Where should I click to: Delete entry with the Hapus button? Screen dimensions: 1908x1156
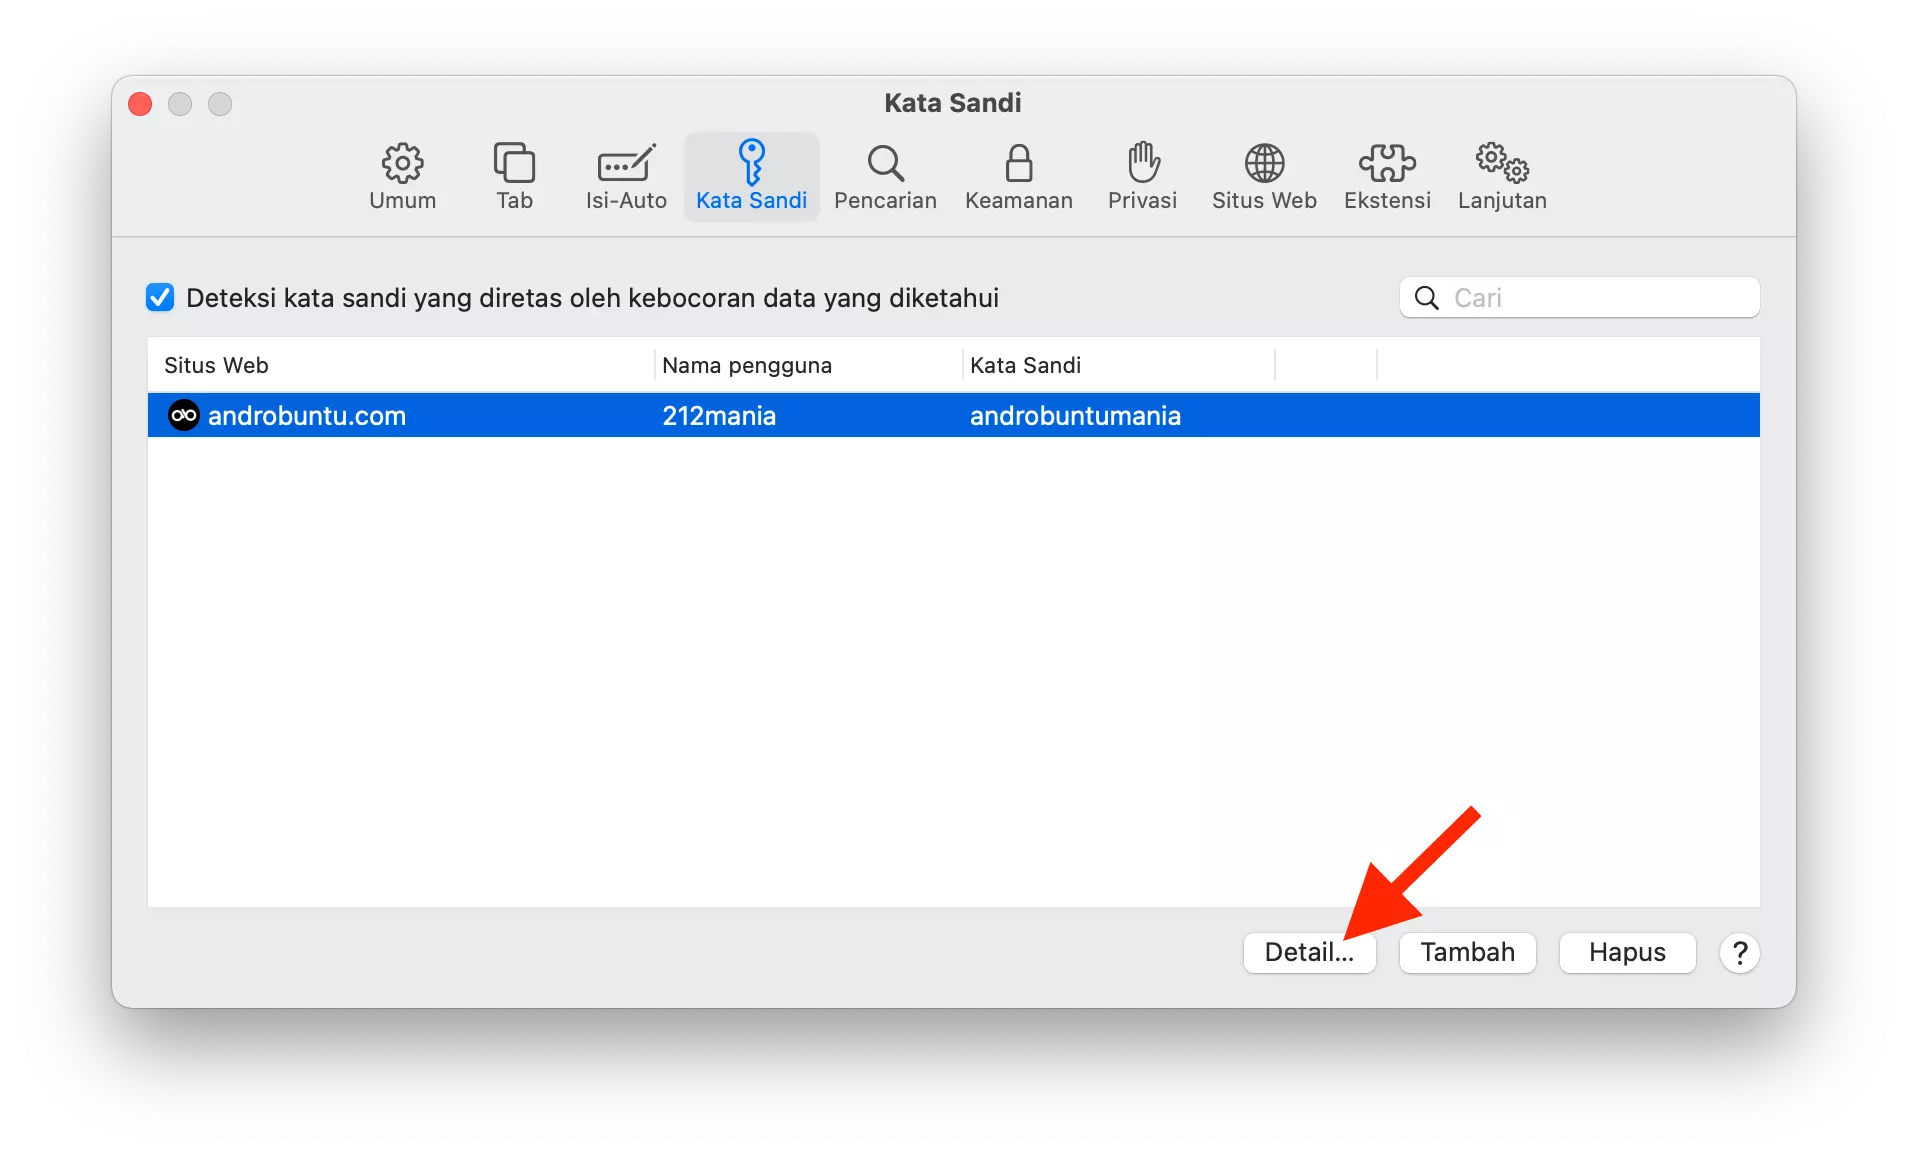pyautogui.click(x=1626, y=952)
